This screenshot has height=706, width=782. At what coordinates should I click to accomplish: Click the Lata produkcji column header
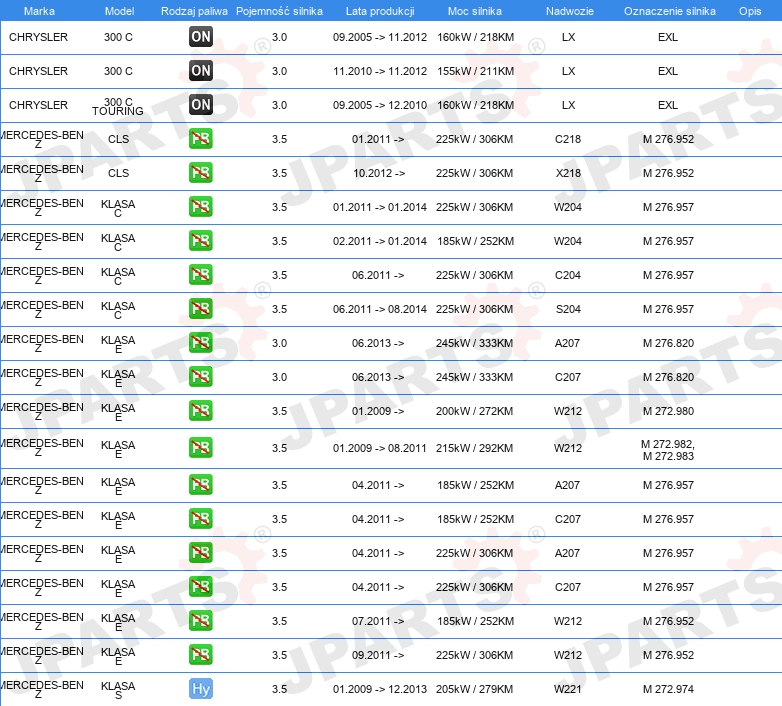[x=380, y=11]
